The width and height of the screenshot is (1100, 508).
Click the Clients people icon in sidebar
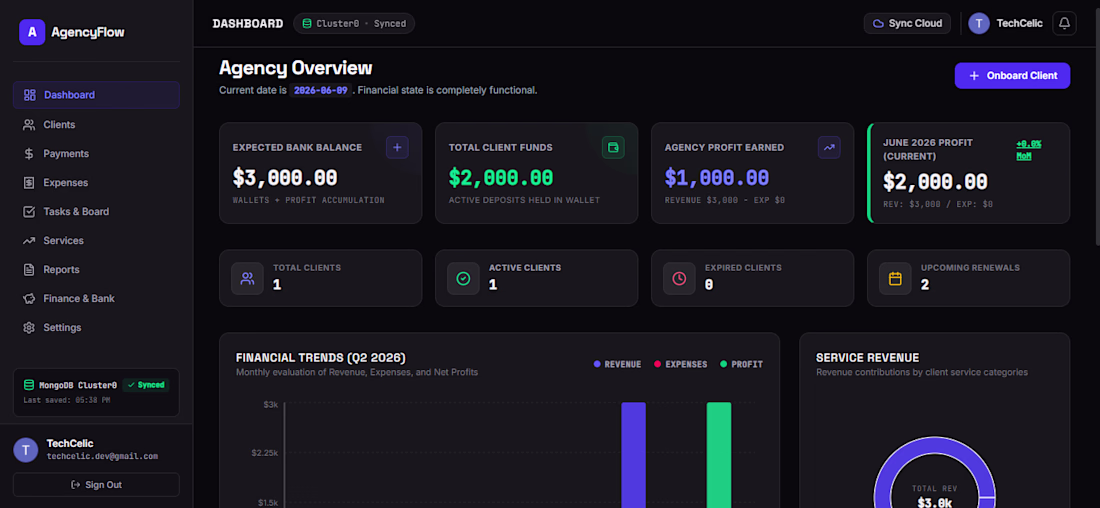[29, 124]
